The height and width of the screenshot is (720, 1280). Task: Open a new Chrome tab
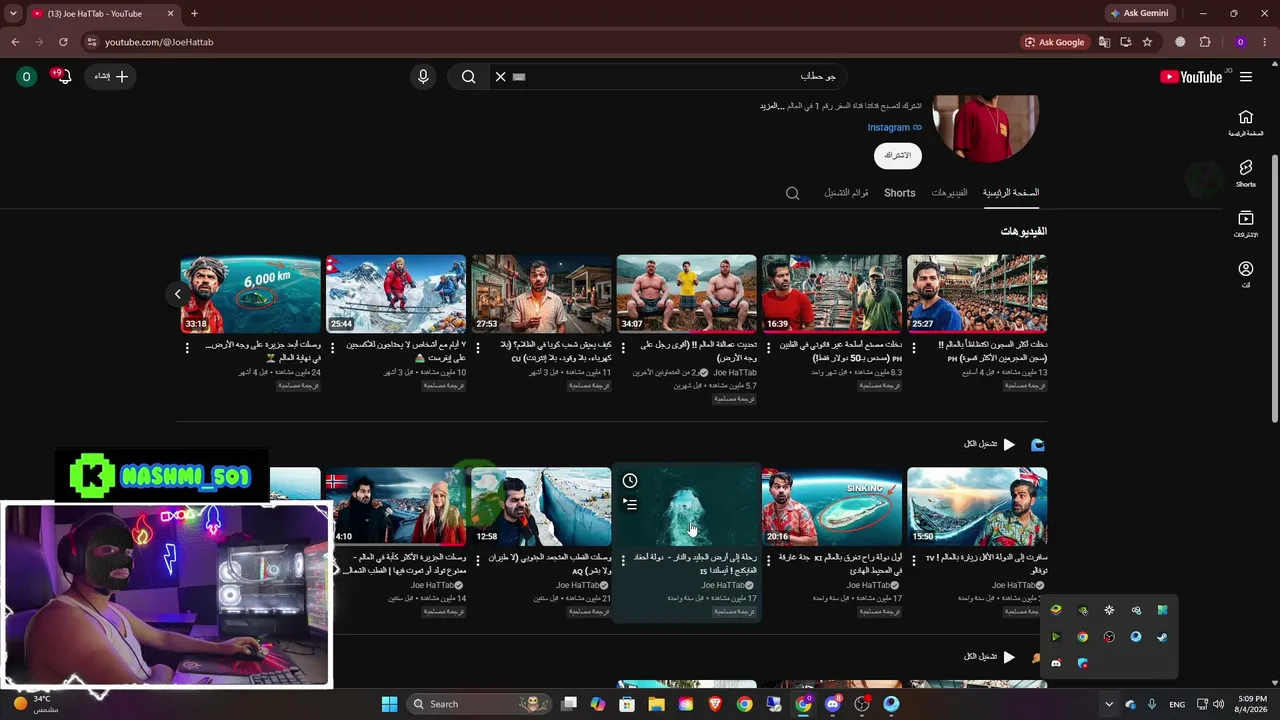194,14
